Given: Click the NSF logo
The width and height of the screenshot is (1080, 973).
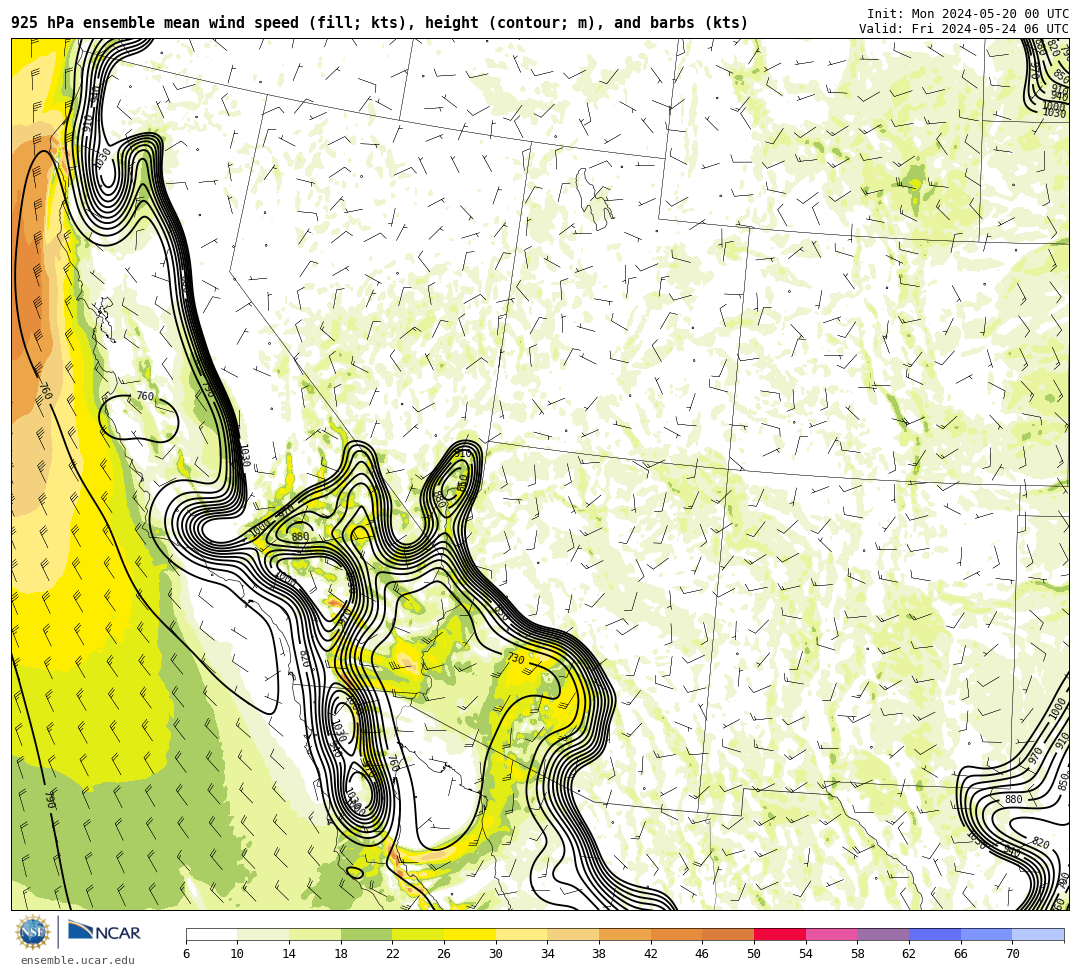Looking at the screenshot, I should pyautogui.click(x=33, y=932).
